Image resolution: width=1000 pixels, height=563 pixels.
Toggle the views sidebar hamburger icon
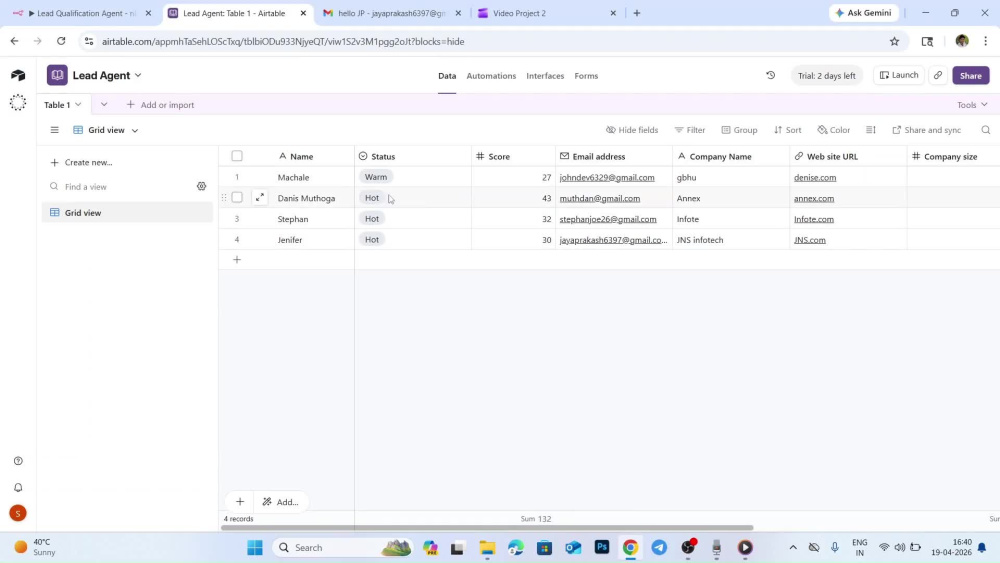[x=54, y=130]
